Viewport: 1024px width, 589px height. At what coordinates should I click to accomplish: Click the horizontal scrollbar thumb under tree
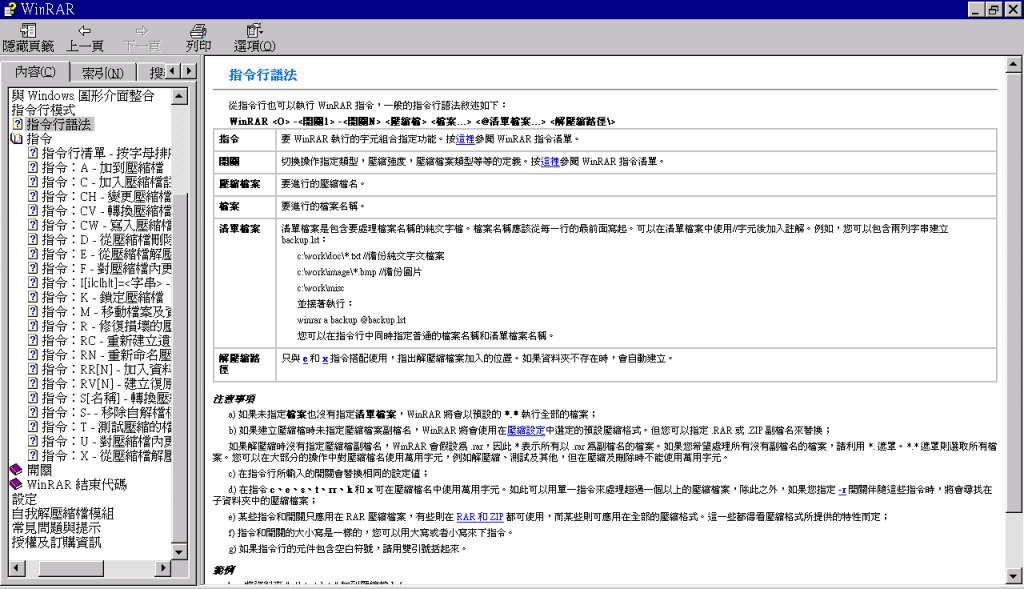pos(71,568)
